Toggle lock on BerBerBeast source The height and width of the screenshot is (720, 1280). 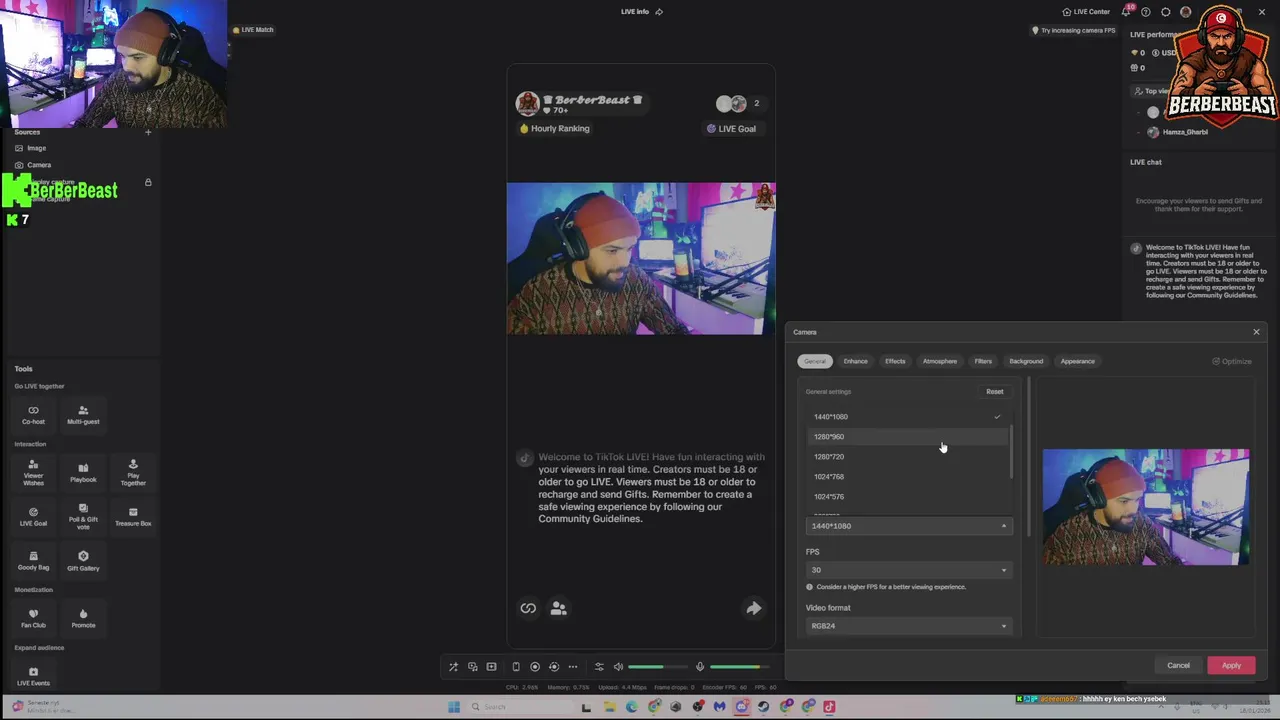148,182
